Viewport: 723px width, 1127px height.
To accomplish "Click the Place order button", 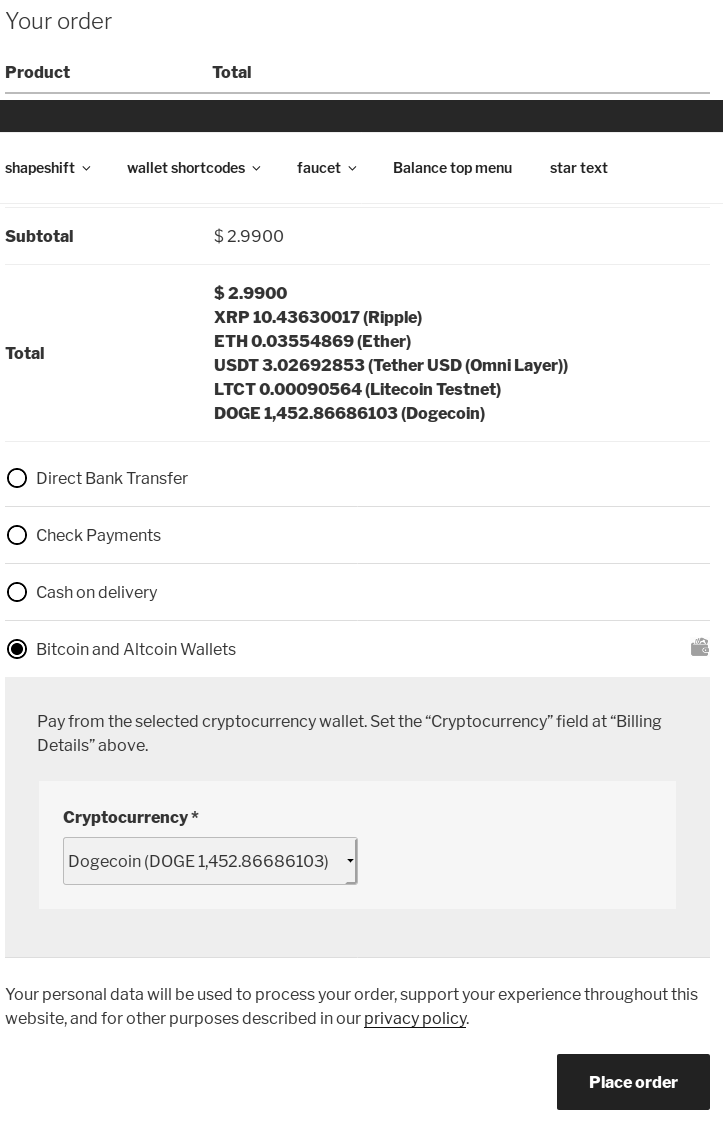I will (633, 1082).
